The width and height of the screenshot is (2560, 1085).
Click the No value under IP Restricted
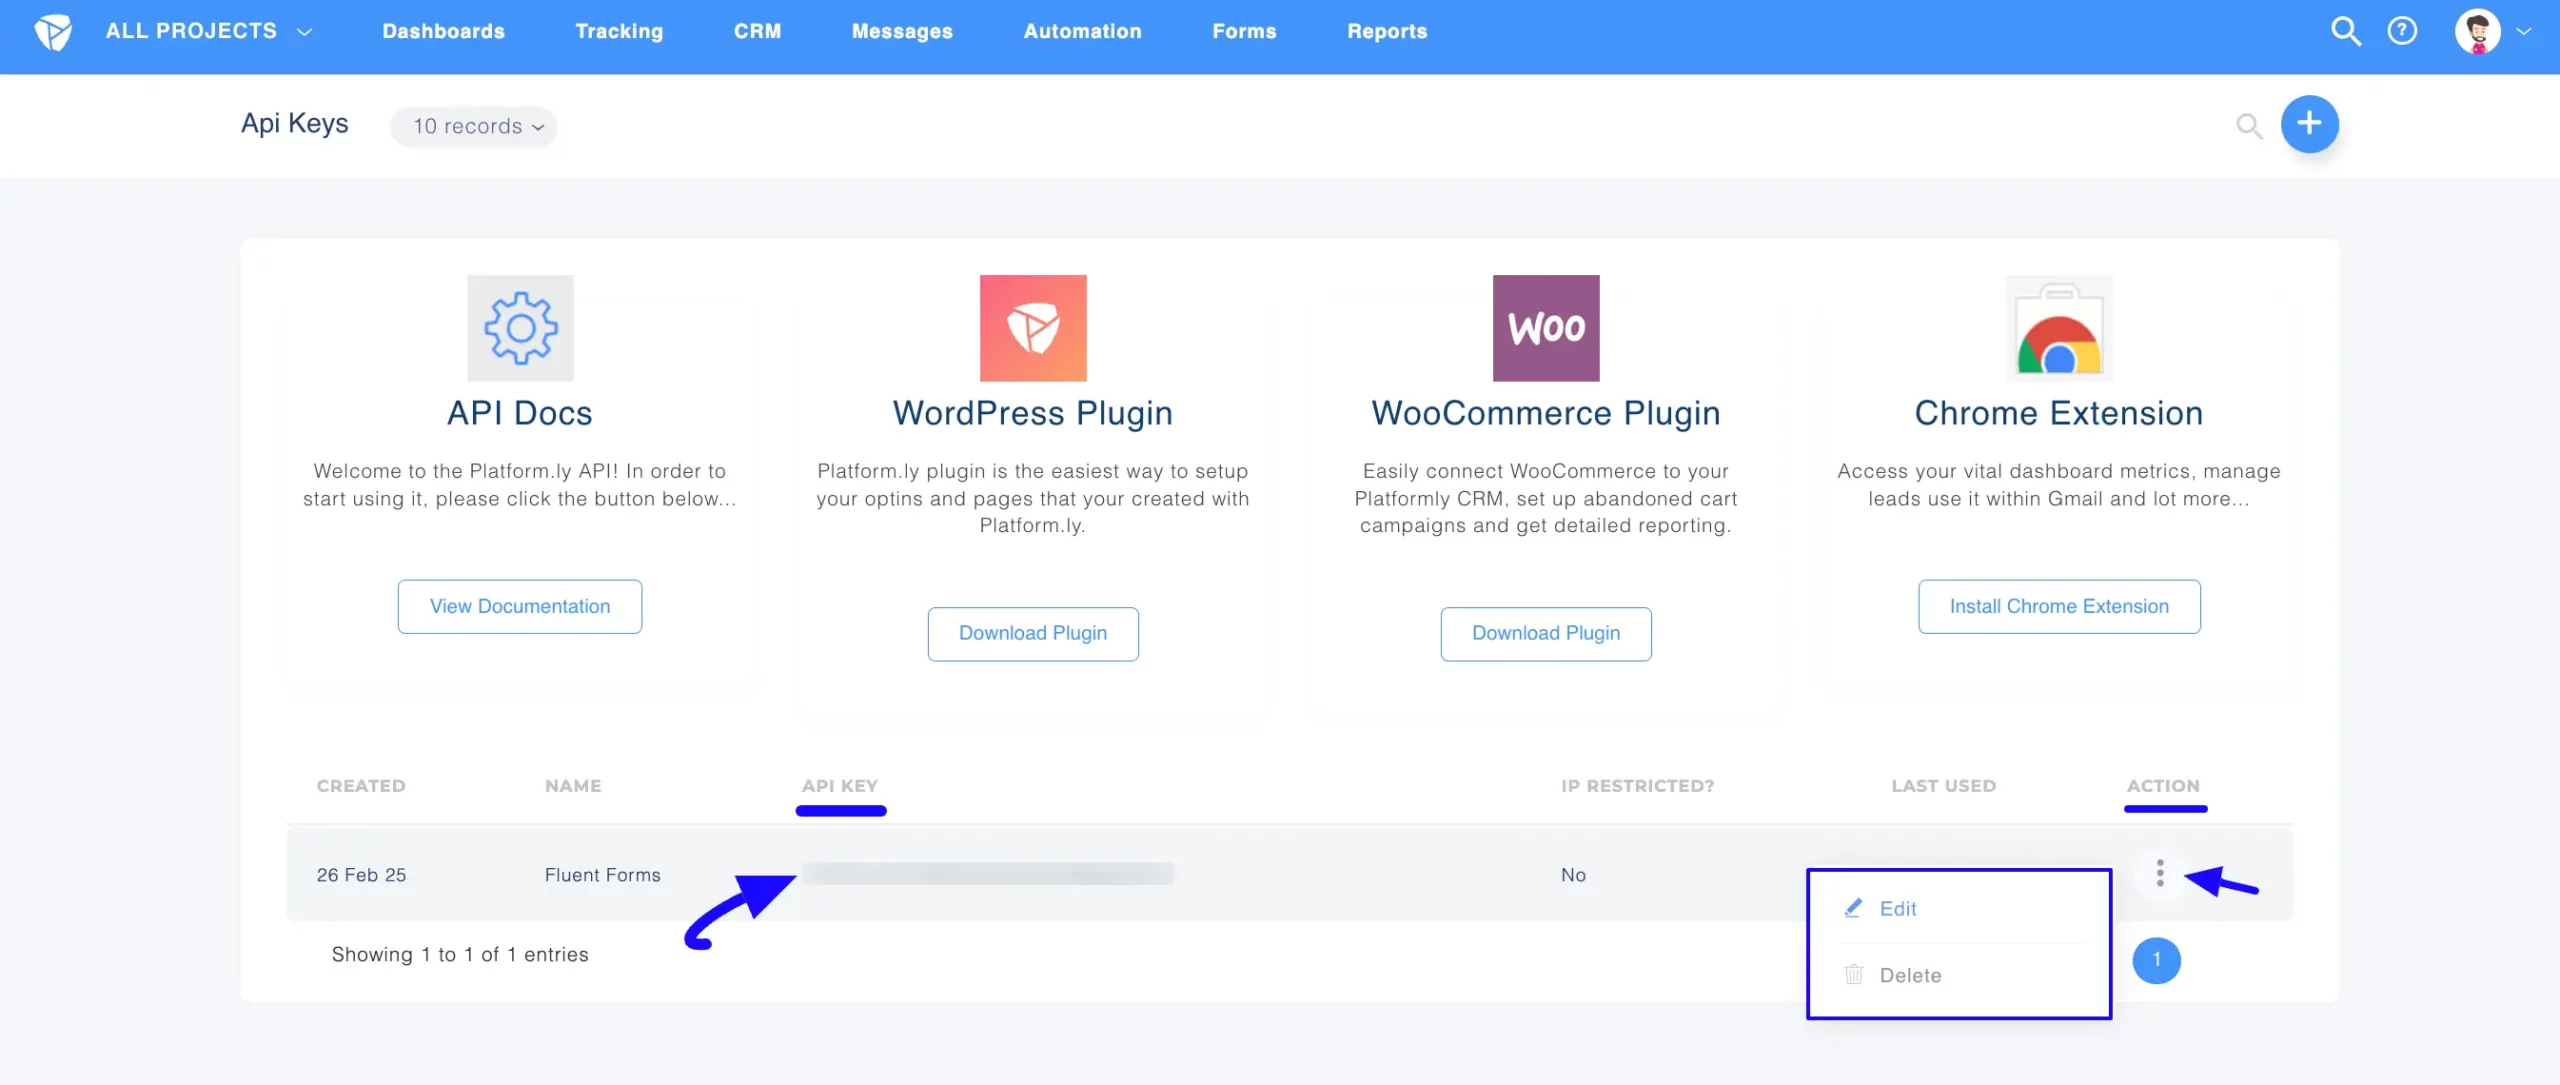(x=1573, y=875)
